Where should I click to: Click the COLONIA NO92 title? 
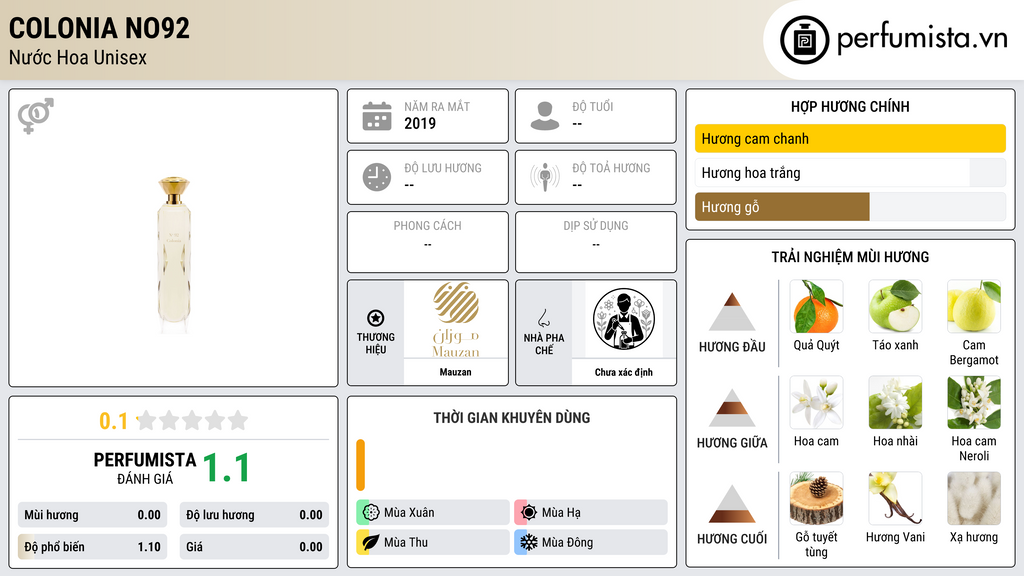pos(99,28)
